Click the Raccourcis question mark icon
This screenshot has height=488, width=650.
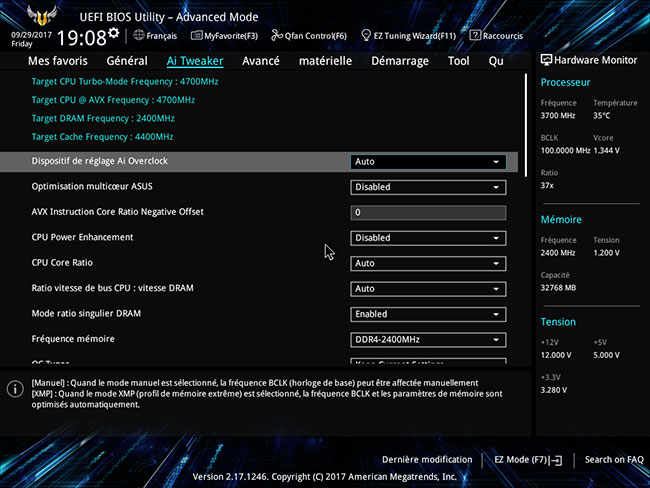click(x=475, y=35)
